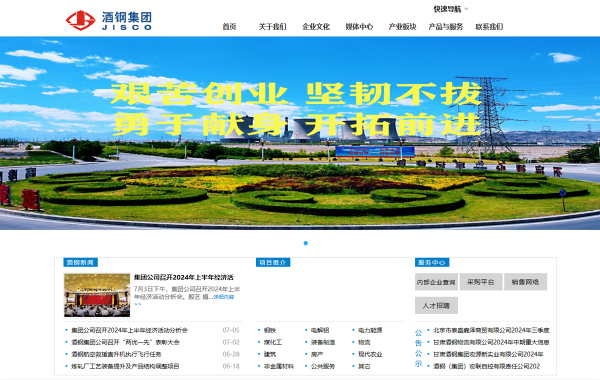Click the 采购平台 button
Screen dimensions: 600x380
click(x=481, y=282)
